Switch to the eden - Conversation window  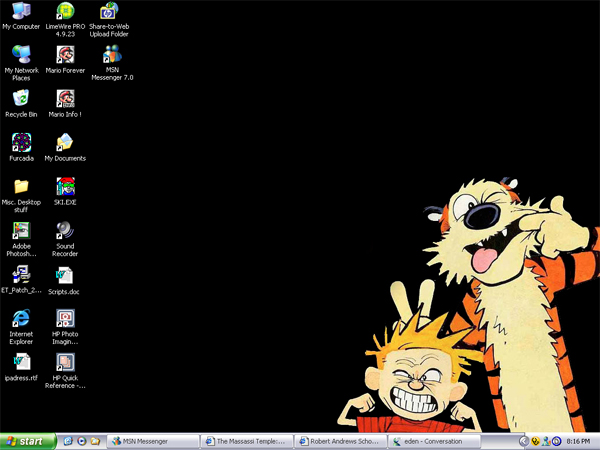click(x=434, y=441)
